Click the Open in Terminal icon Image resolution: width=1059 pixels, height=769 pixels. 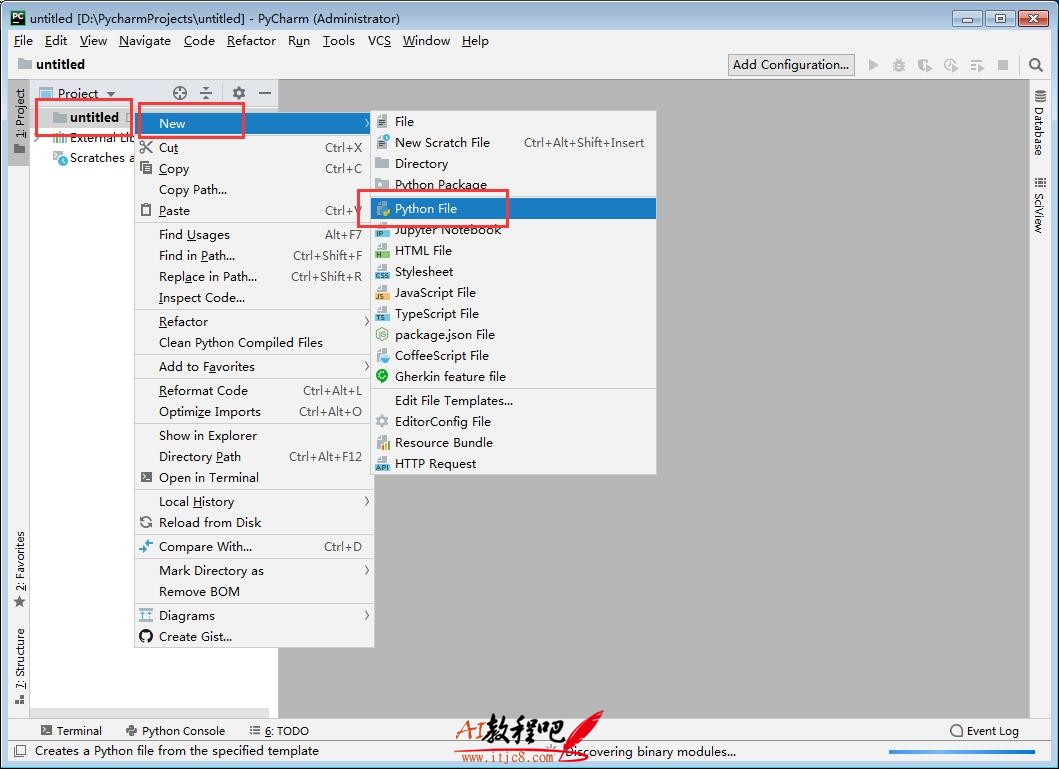[x=146, y=477]
